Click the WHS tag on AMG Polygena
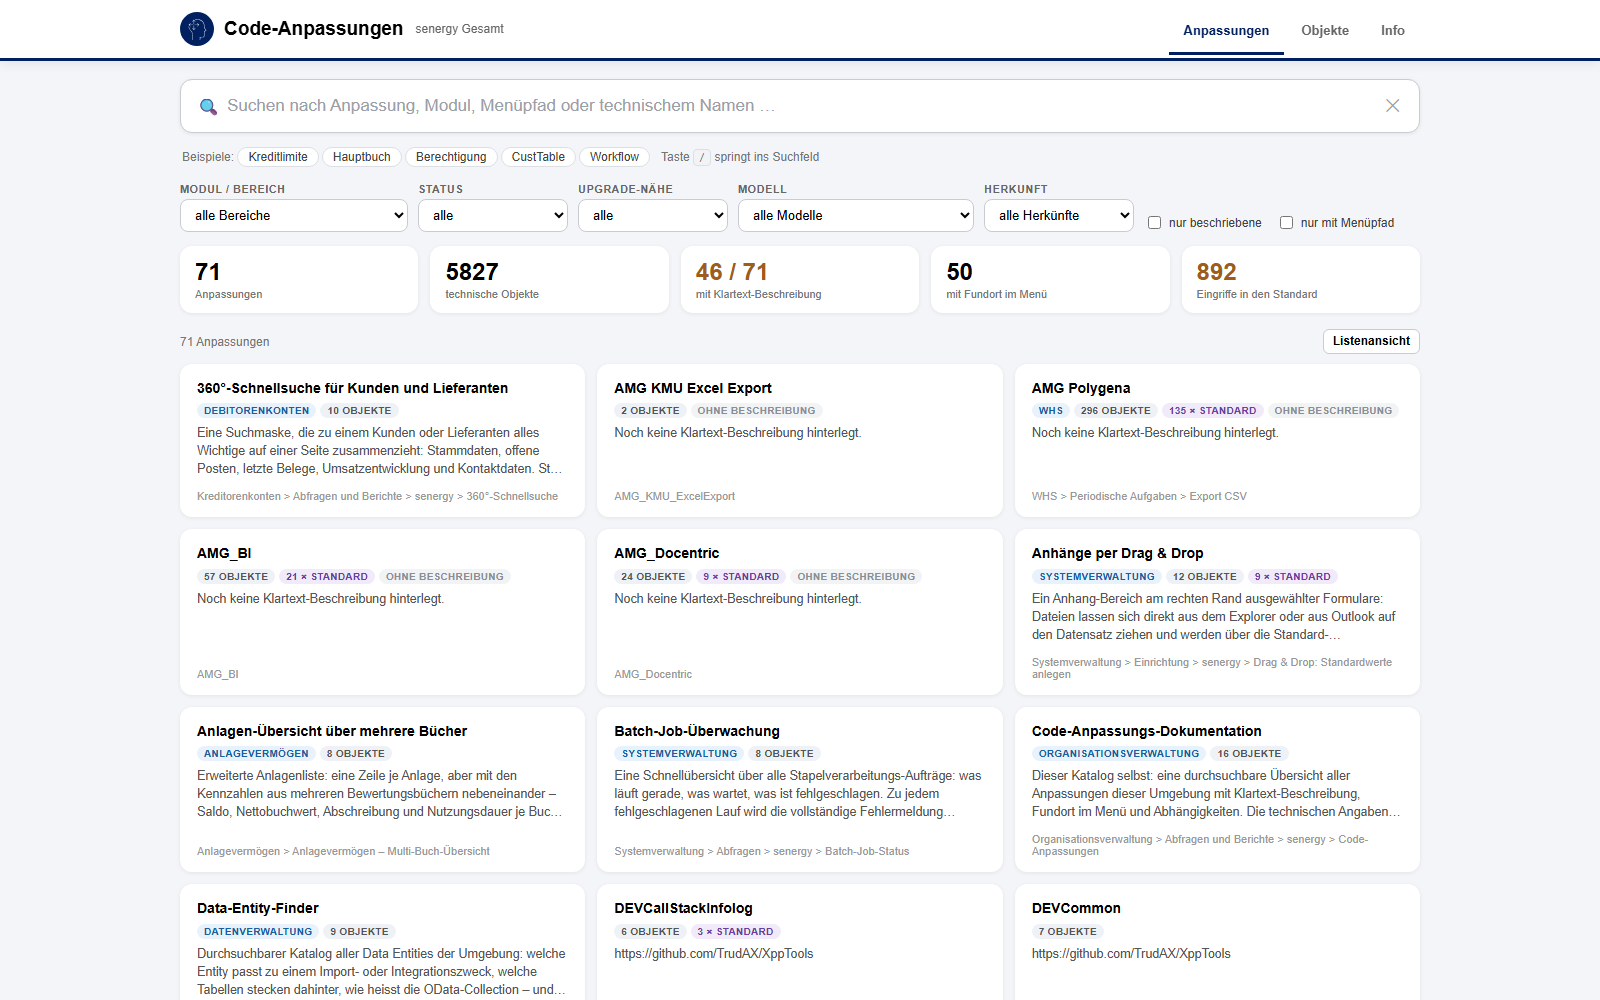1600x1000 pixels. [1051, 411]
